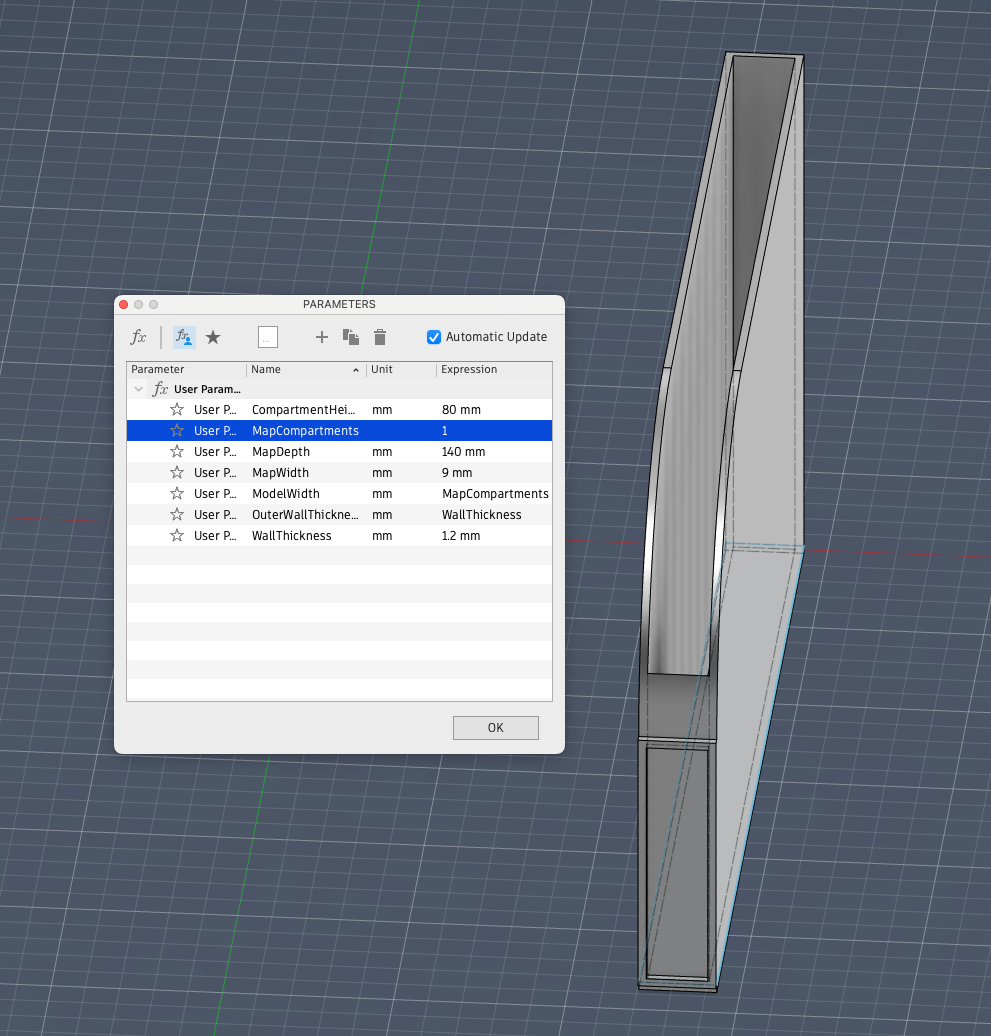The width and height of the screenshot is (991, 1036).
Task: Show only favorites using the star filter icon
Action: pos(213,337)
